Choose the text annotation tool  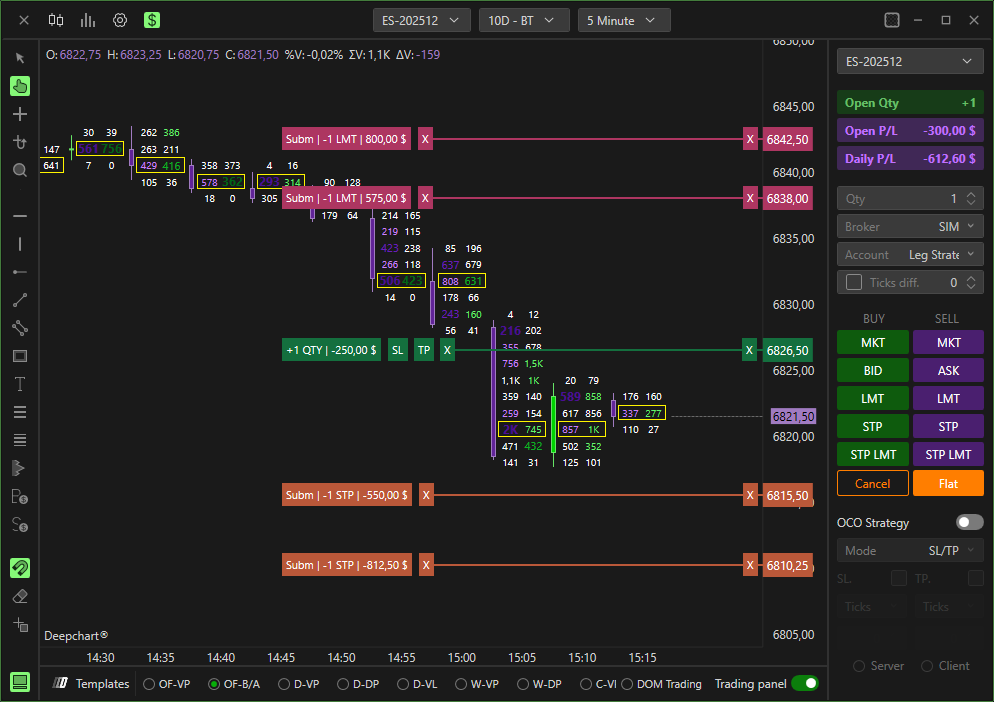coord(20,383)
